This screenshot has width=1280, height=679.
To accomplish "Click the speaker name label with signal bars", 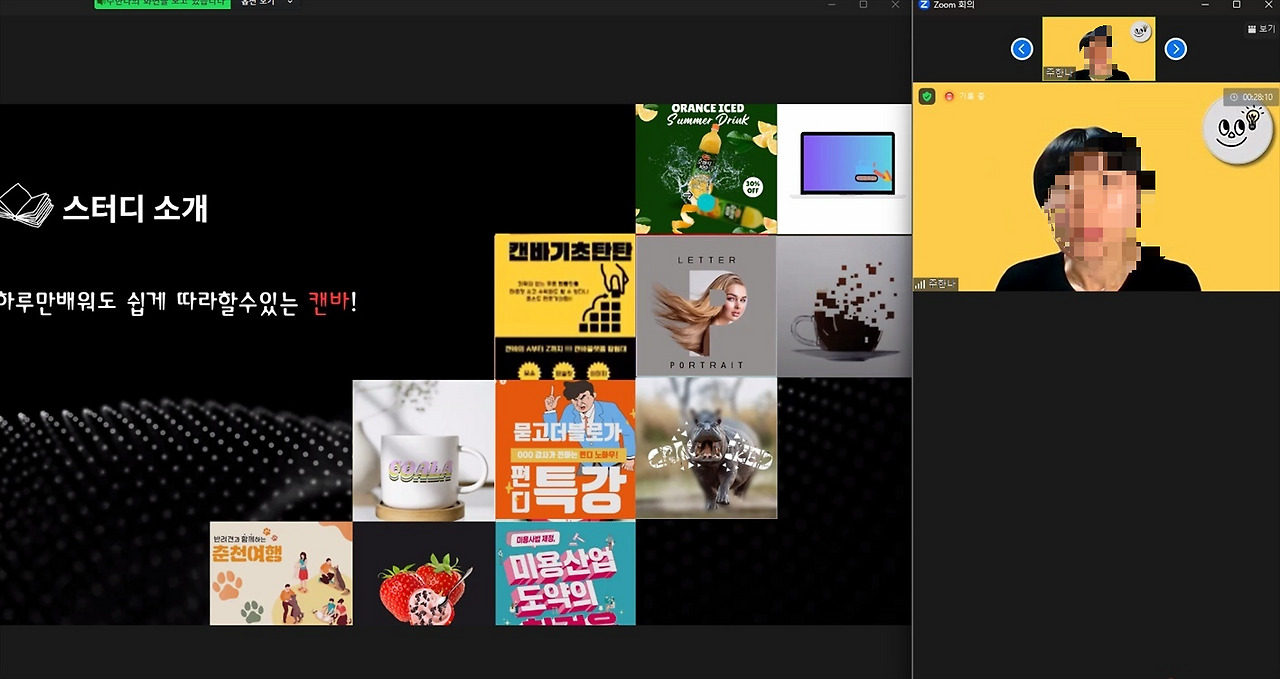I will (x=936, y=284).
